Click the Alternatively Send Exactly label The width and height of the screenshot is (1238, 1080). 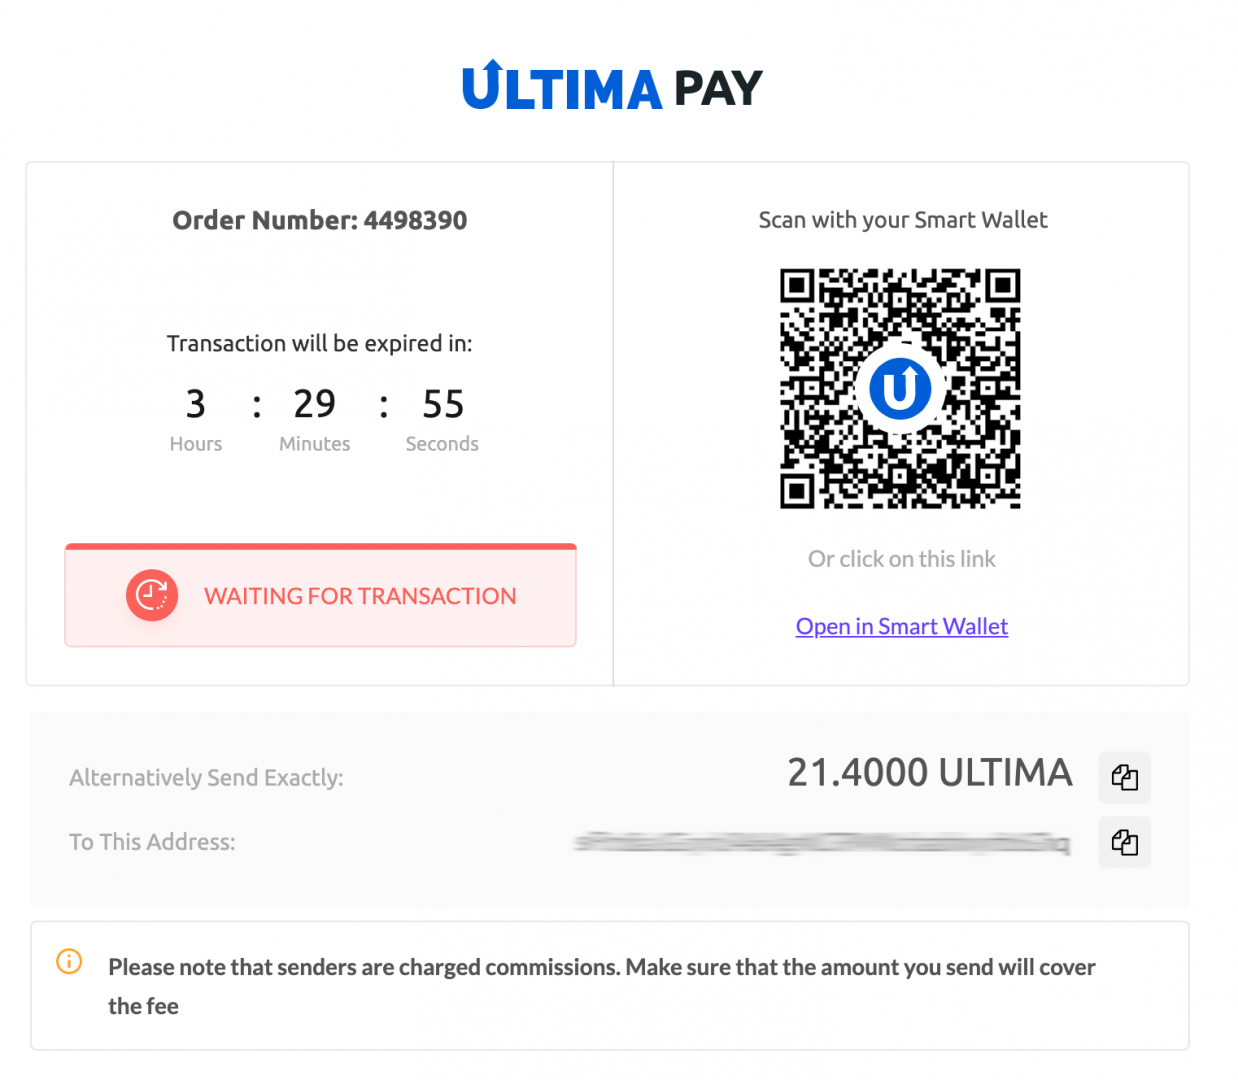[206, 778]
